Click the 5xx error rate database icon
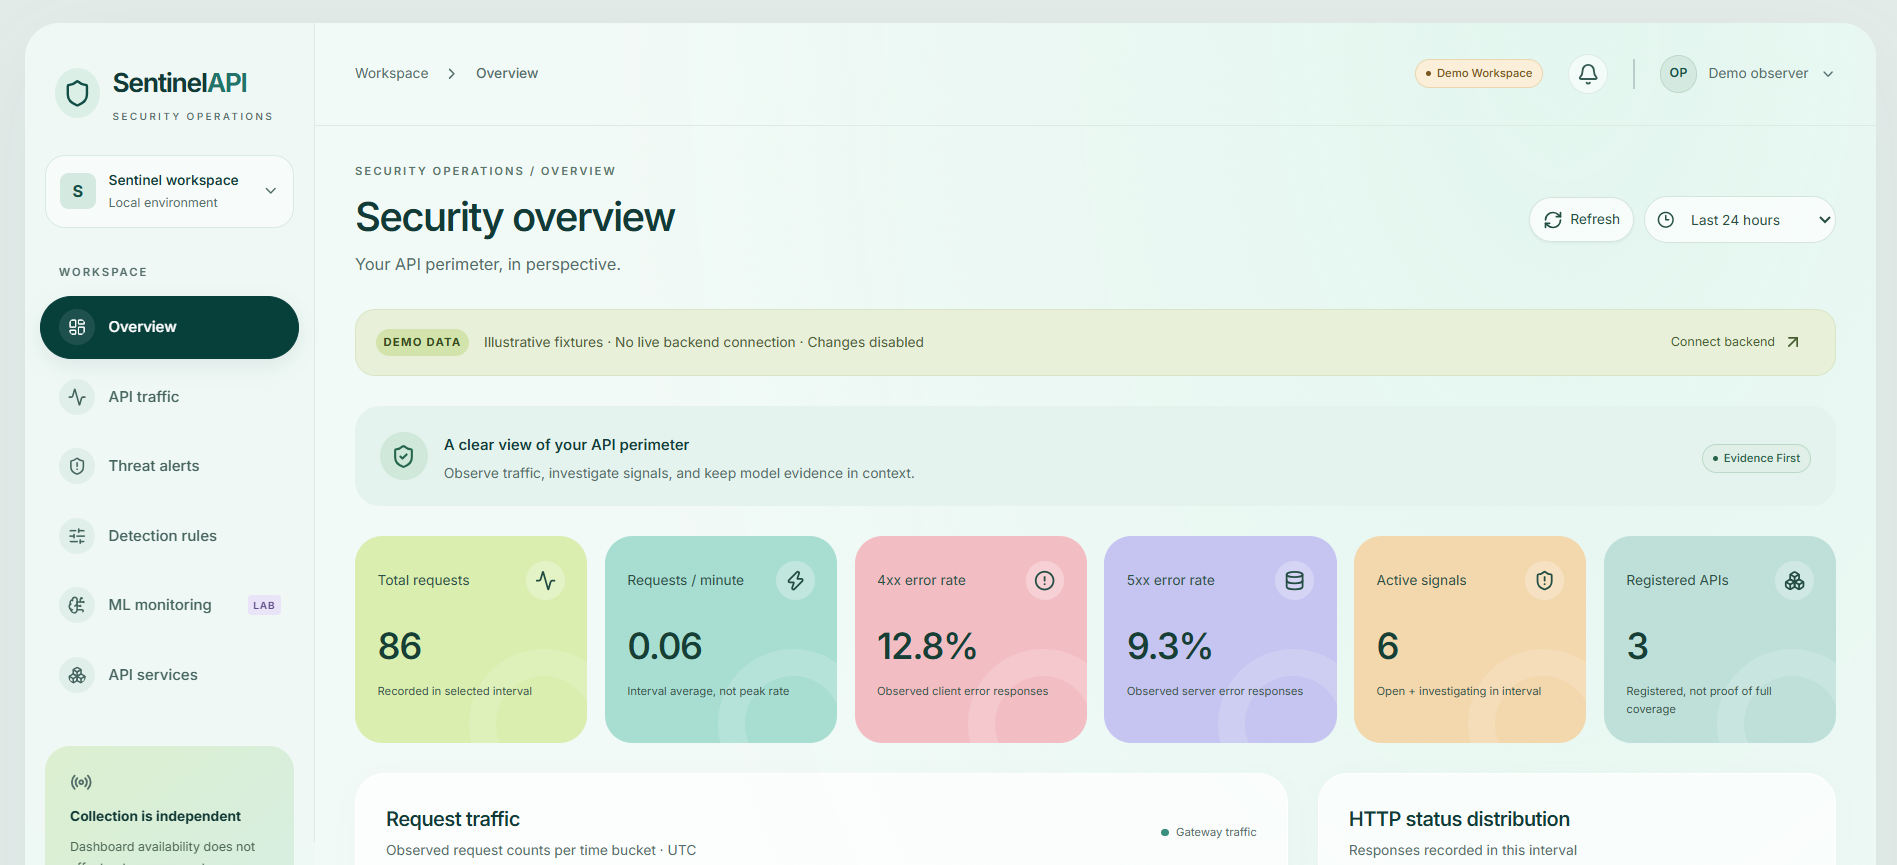The height and width of the screenshot is (865, 1897). (1294, 580)
